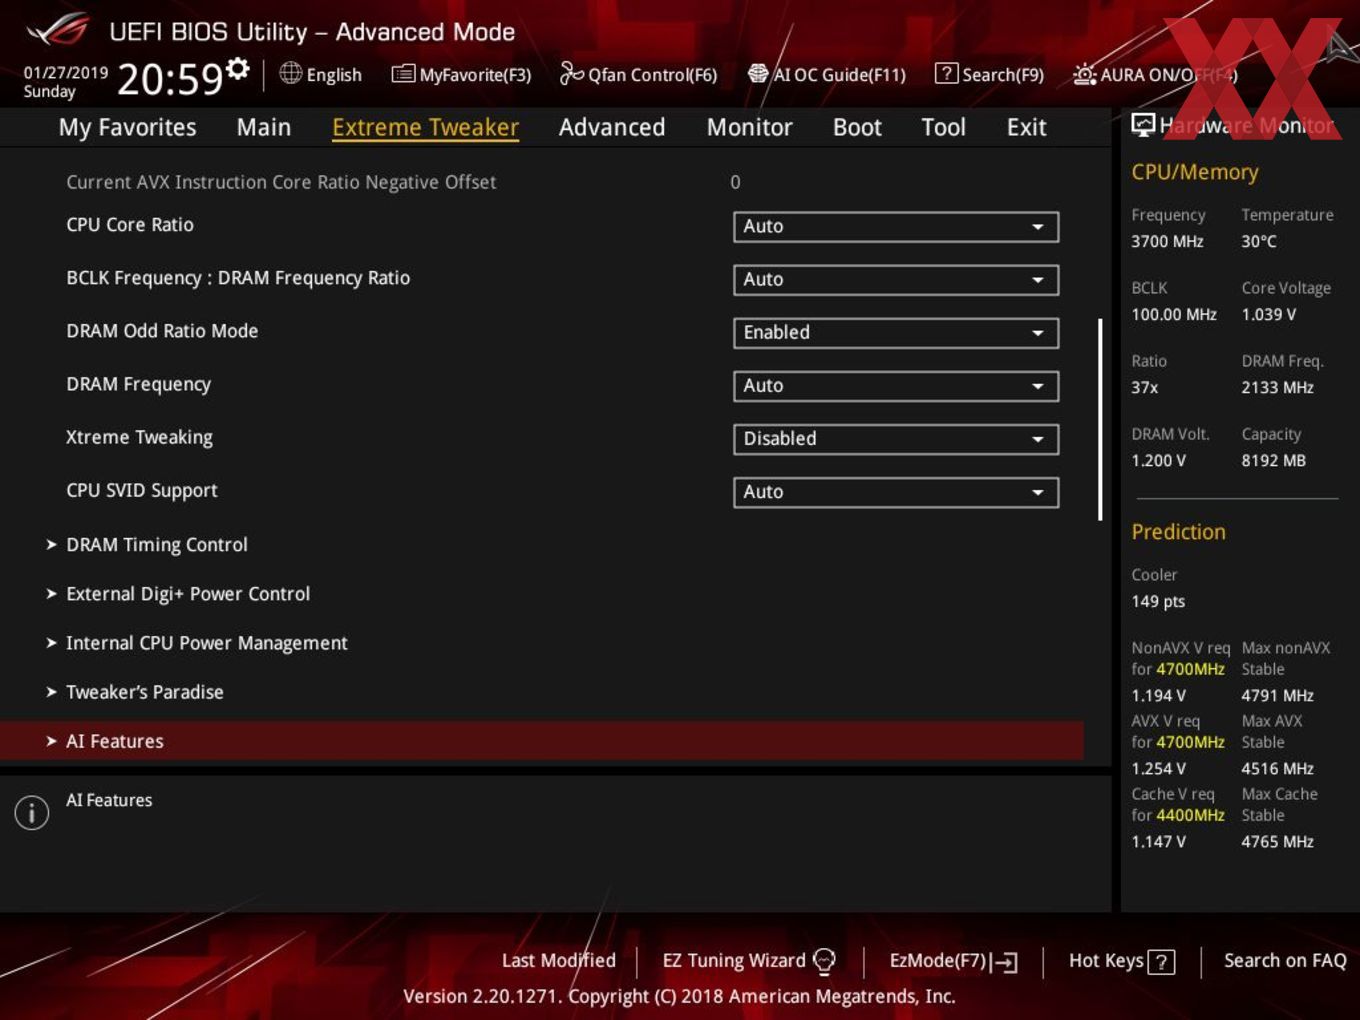The height and width of the screenshot is (1020, 1360).
Task: Click the 30°C temperature value
Action: tap(1258, 241)
